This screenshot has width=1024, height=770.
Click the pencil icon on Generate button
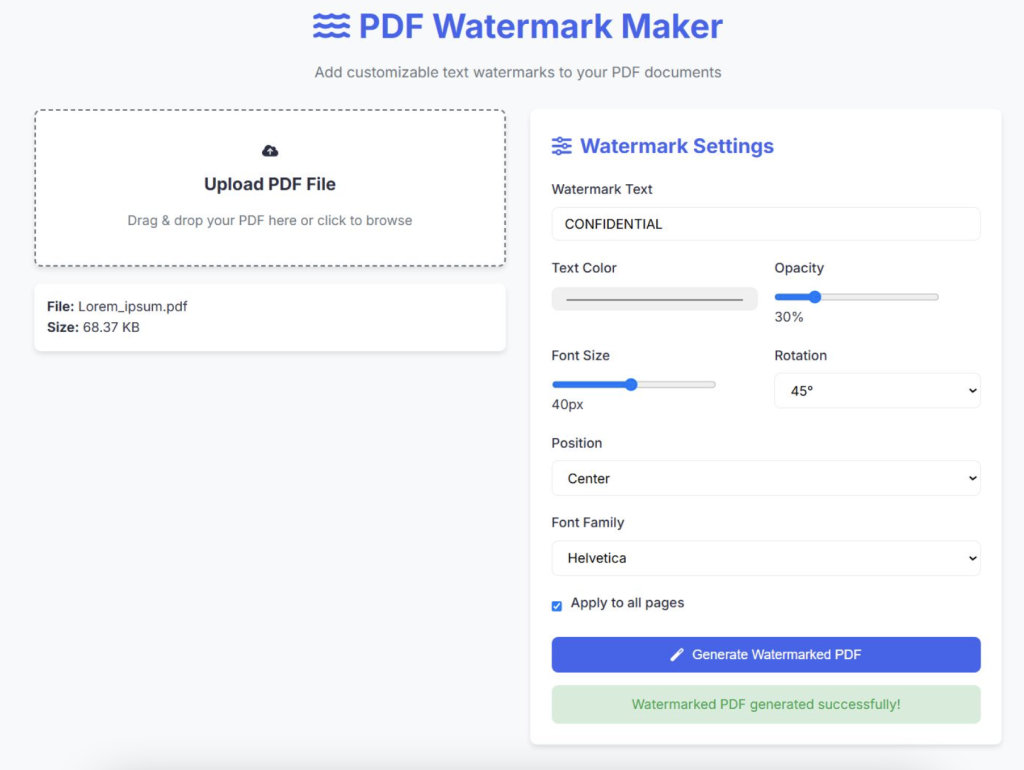point(677,655)
